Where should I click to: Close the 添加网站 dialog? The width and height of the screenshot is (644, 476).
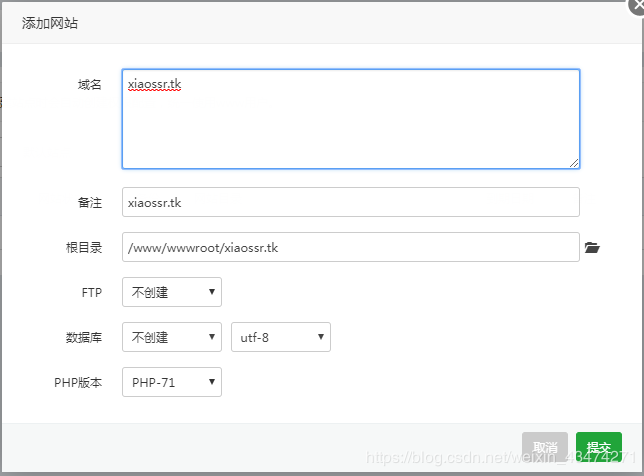pos(637,5)
